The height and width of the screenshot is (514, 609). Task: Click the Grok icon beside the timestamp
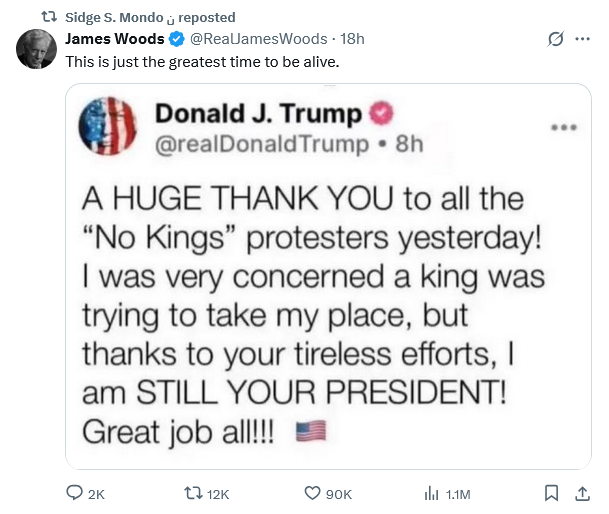(556, 40)
